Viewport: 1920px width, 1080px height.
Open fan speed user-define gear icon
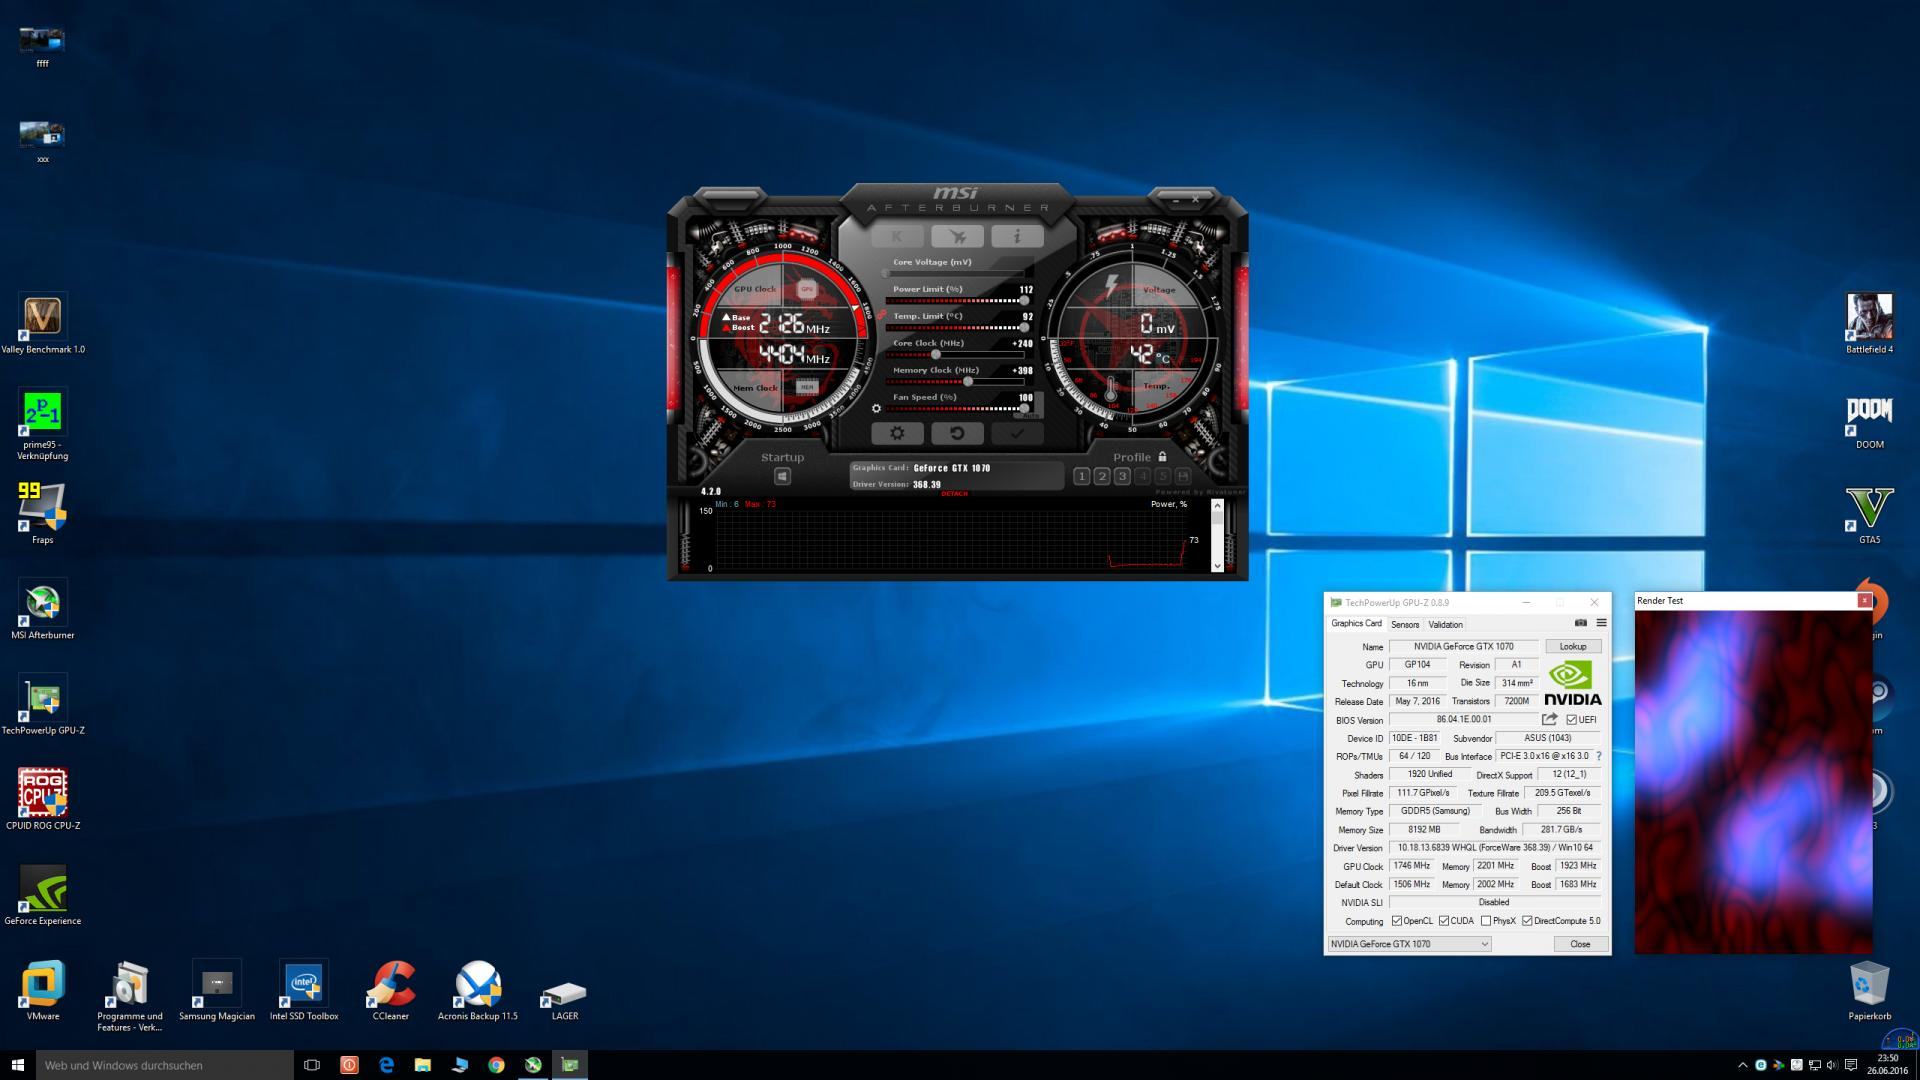(876, 408)
